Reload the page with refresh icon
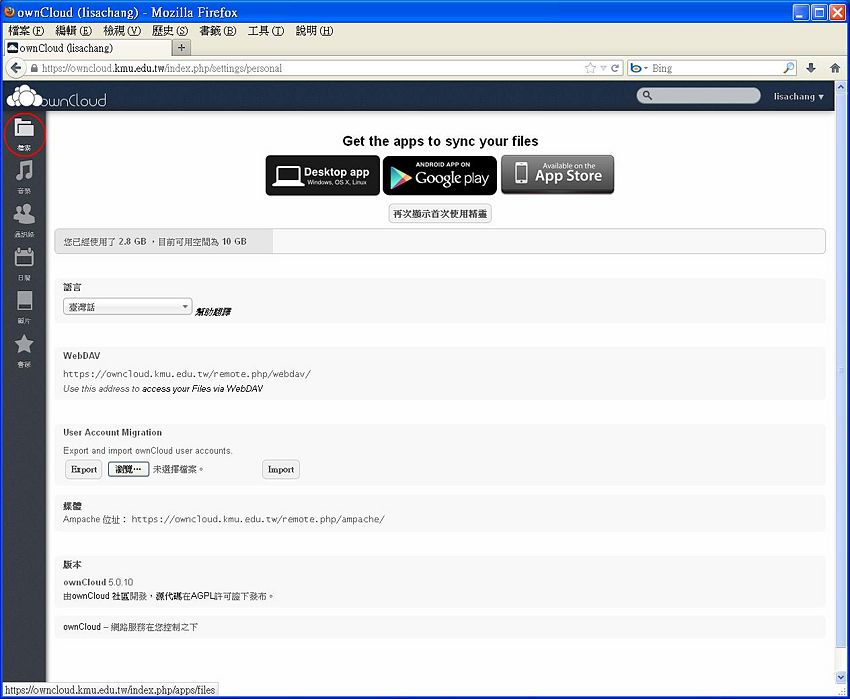This screenshot has height=699, width=850. click(x=615, y=68)
